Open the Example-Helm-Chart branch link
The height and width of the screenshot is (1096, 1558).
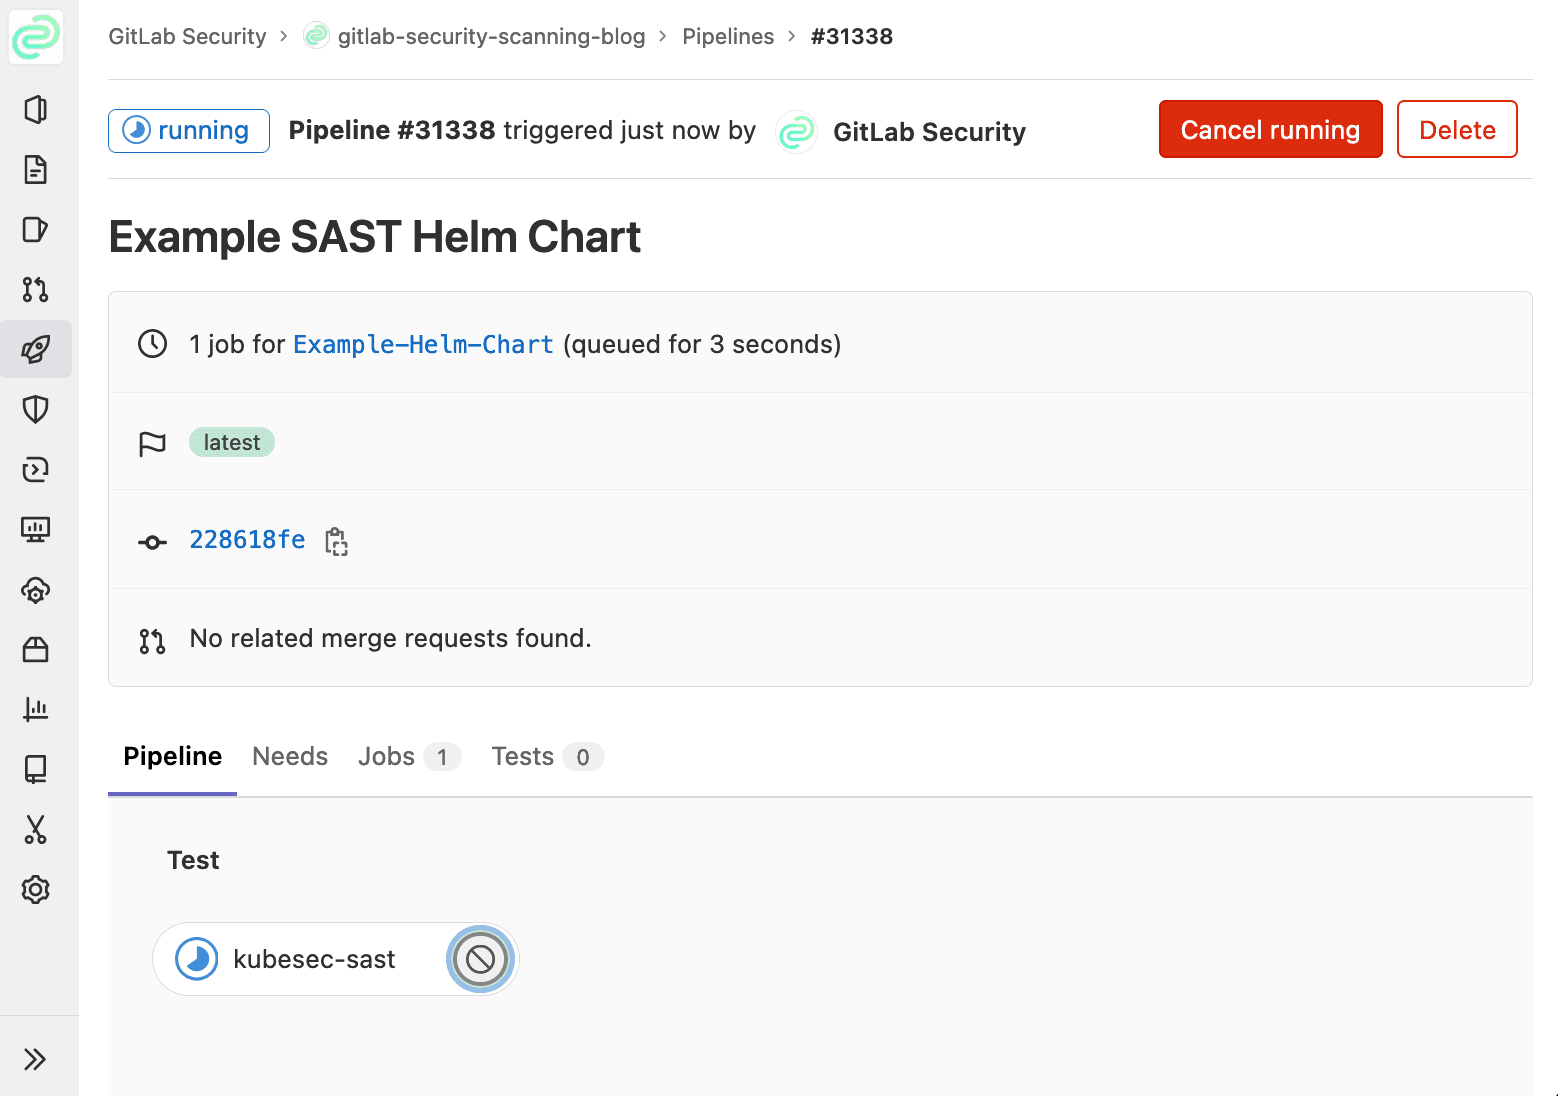[x=423, y=345]
